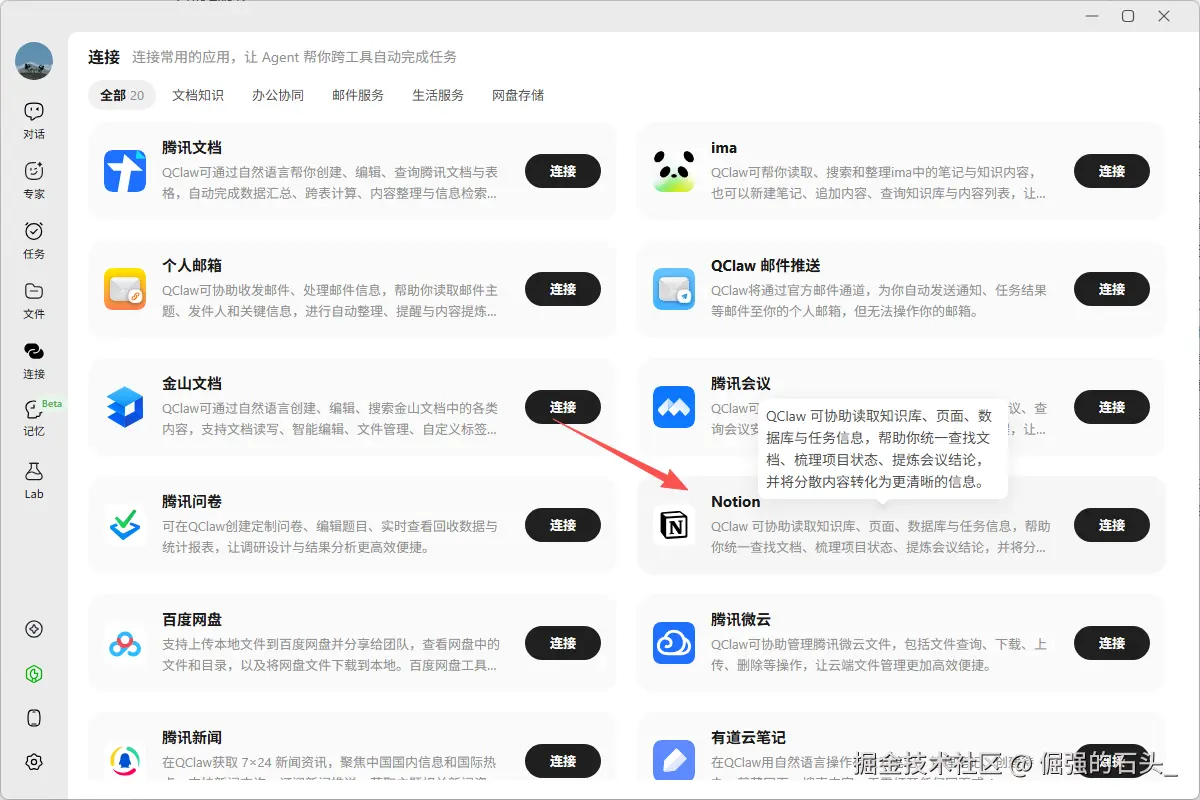Screen dimensions: 1200x800
Task: Open settings via the gear icon
Action: coord(34,762)
